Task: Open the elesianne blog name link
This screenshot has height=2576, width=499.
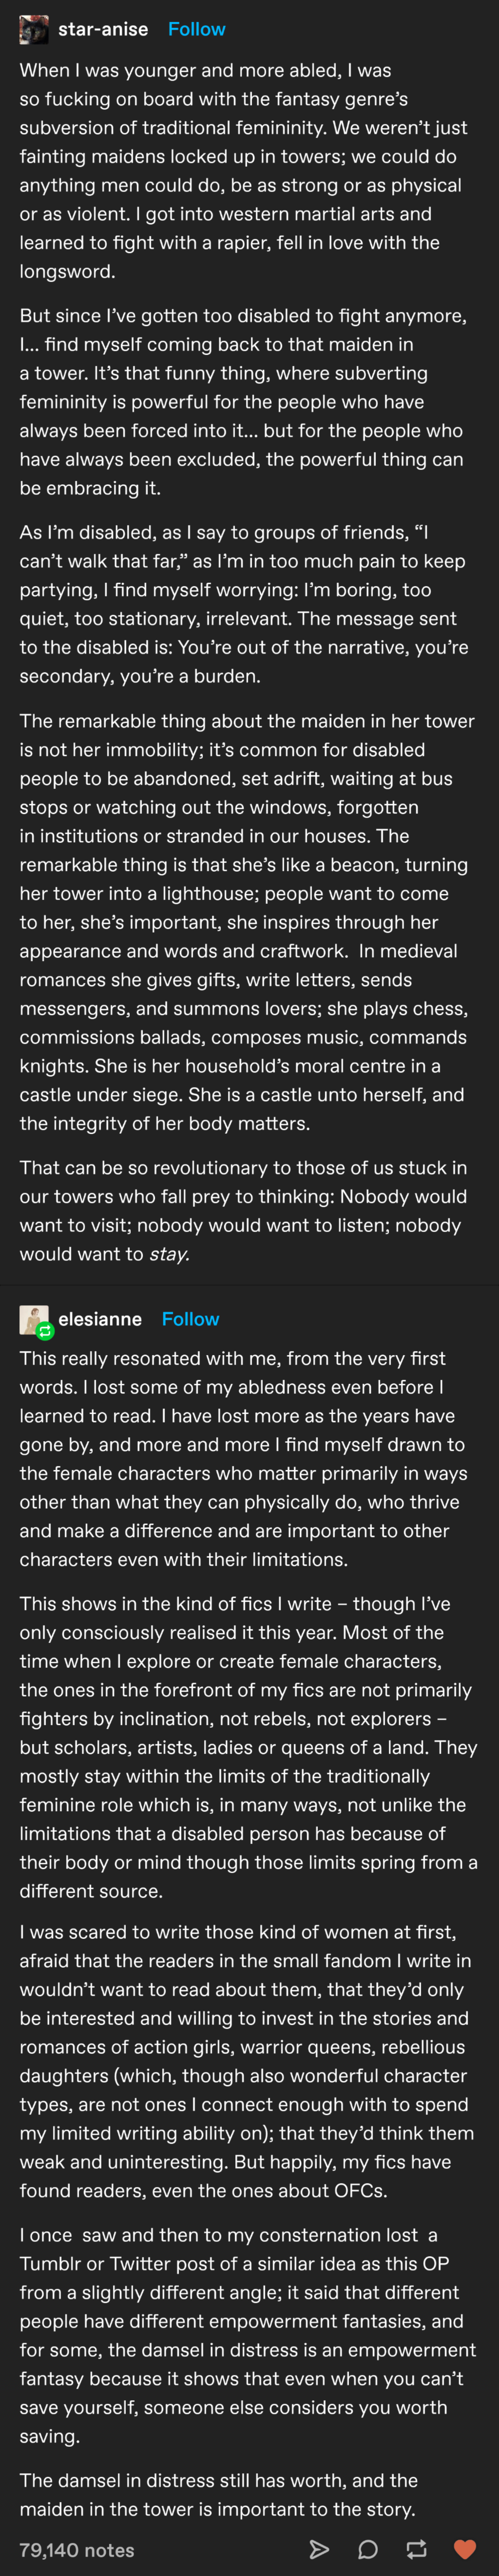Action: [100, 1319]
